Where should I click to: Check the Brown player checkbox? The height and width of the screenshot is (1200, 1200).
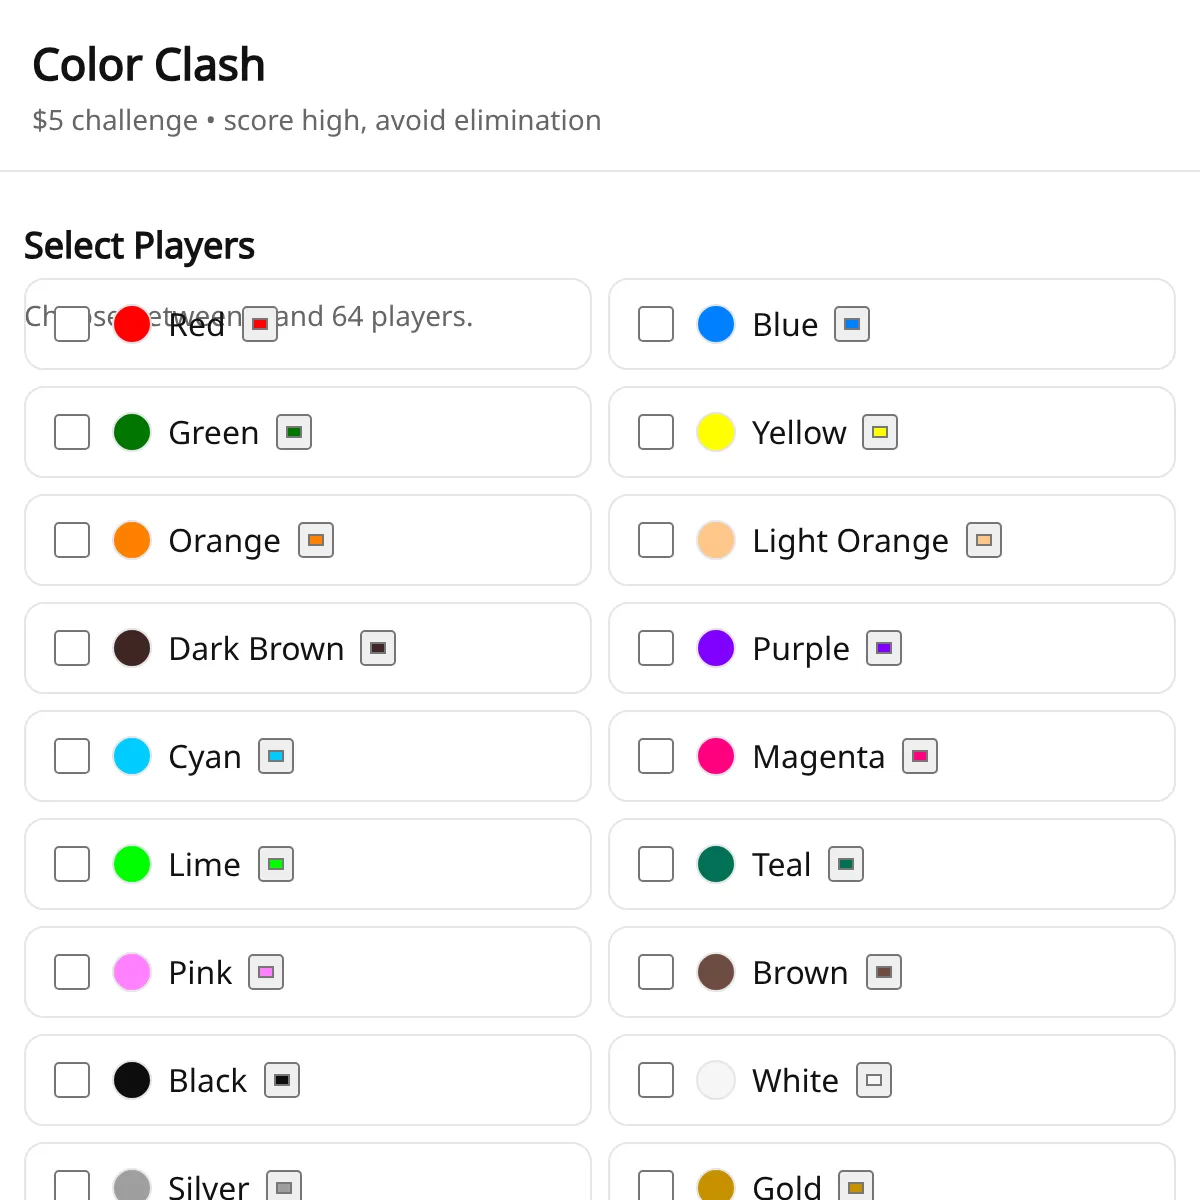[x=656, y=972]
